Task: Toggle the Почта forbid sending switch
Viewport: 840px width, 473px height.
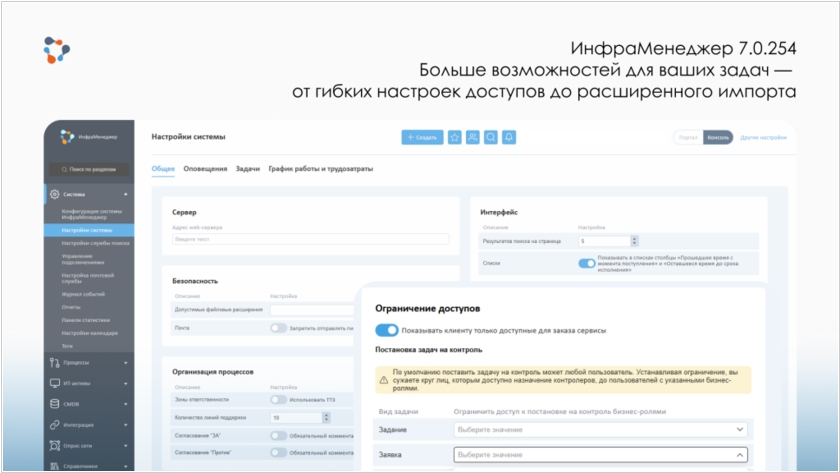Action: (x=278, y=328)
